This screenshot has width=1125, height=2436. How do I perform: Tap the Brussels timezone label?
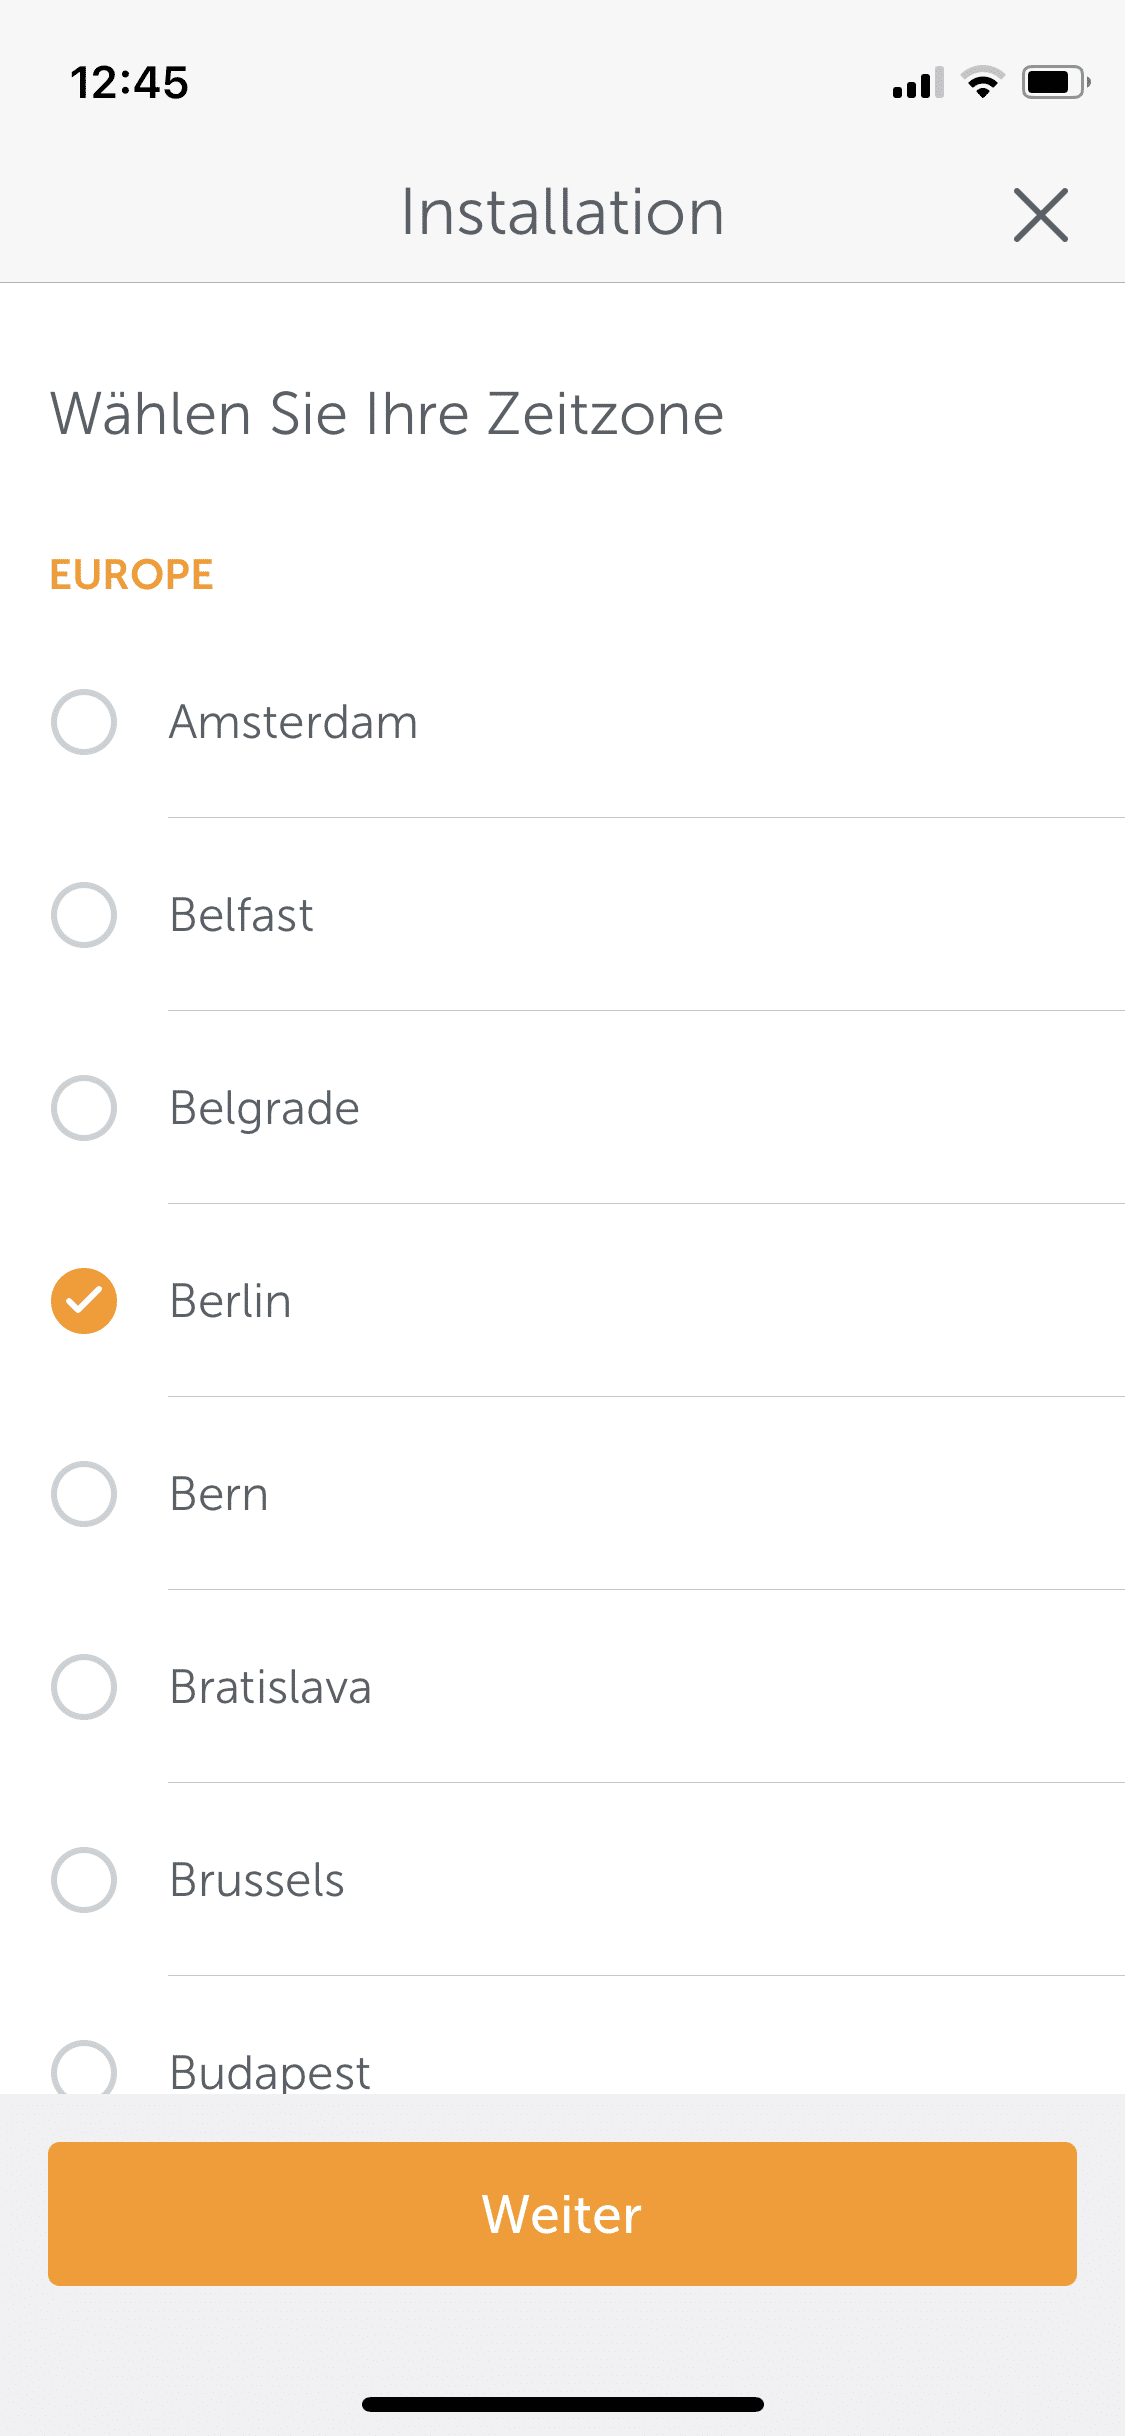click(x=257, y=1880)
